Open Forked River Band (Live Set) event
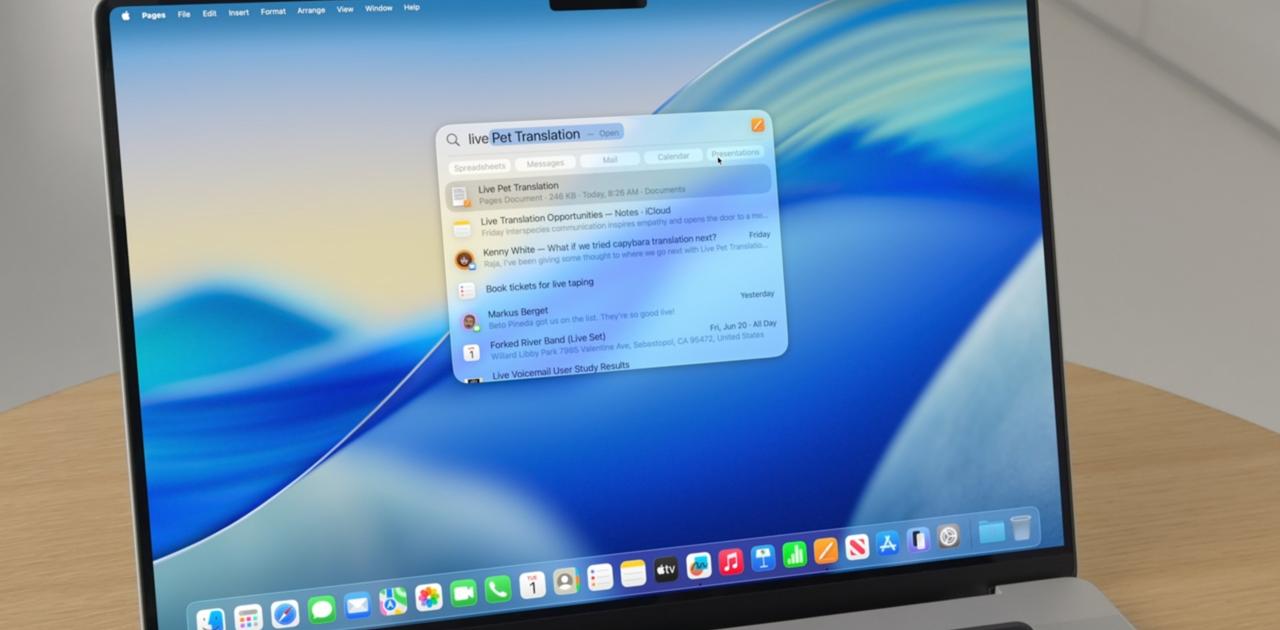This screenshot has height=630, width=1280. [x=620, y=340]
